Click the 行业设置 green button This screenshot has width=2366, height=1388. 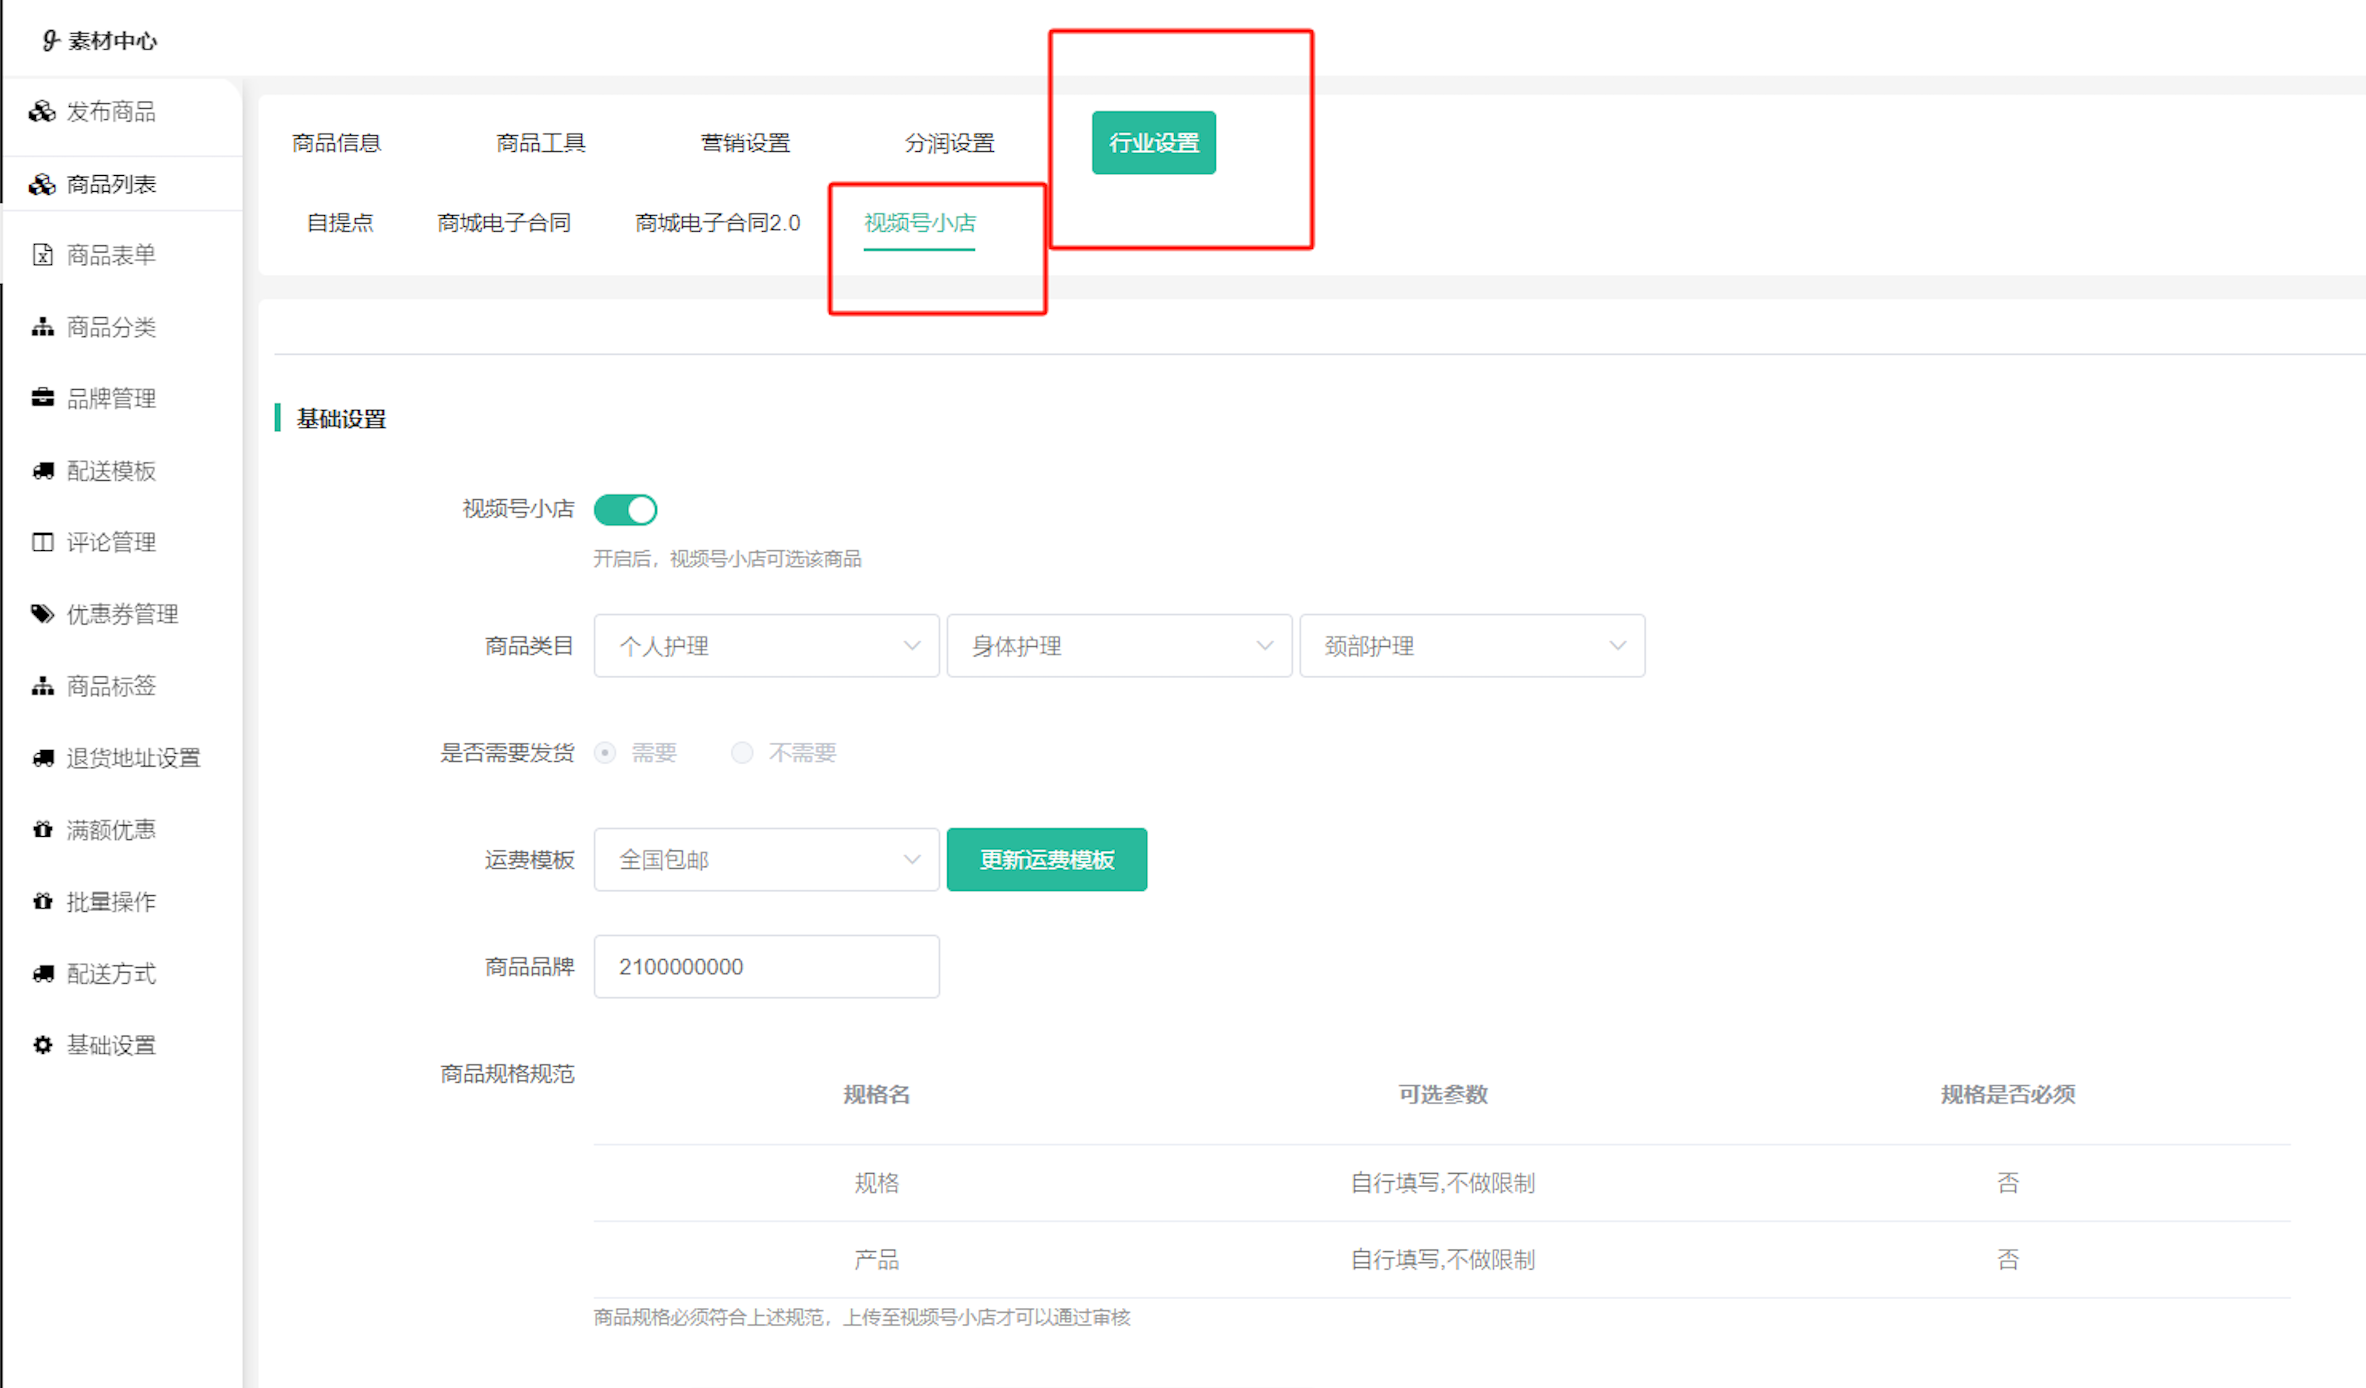pyautogui.click(x=1153, y=143)
